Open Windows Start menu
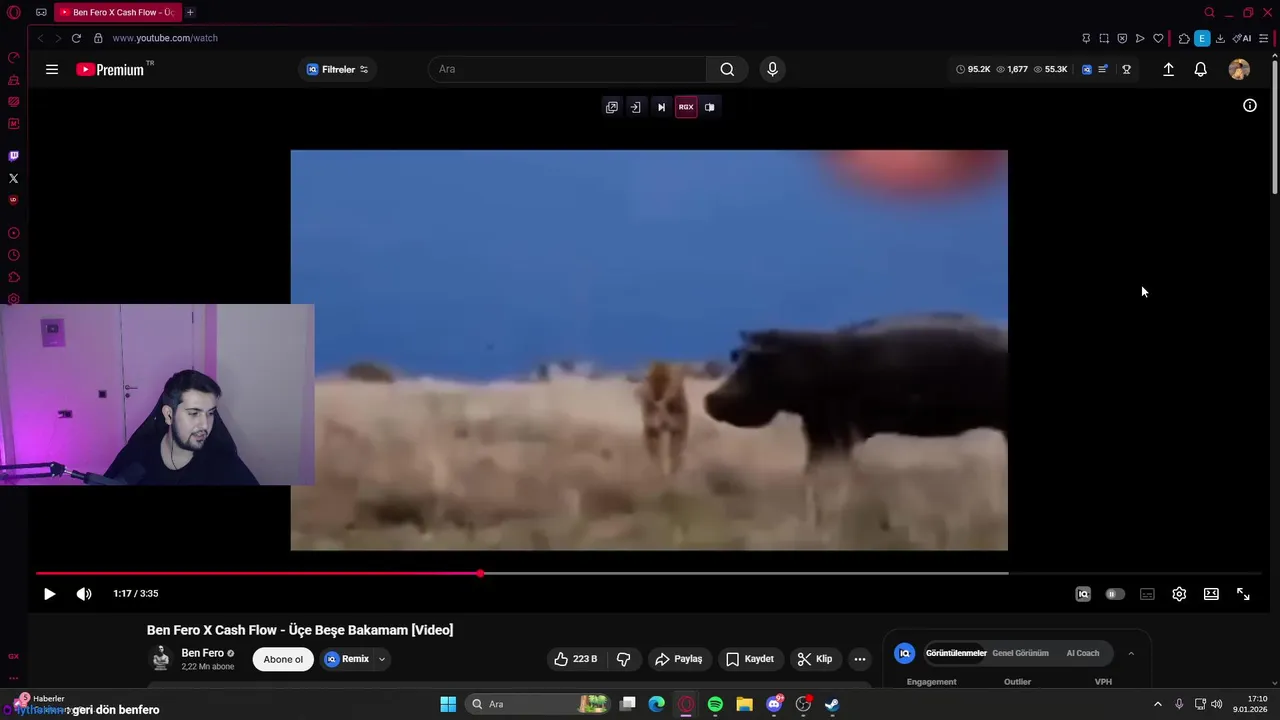The width and height of the screenshot is (1280, 720). (x=448, y=704)
